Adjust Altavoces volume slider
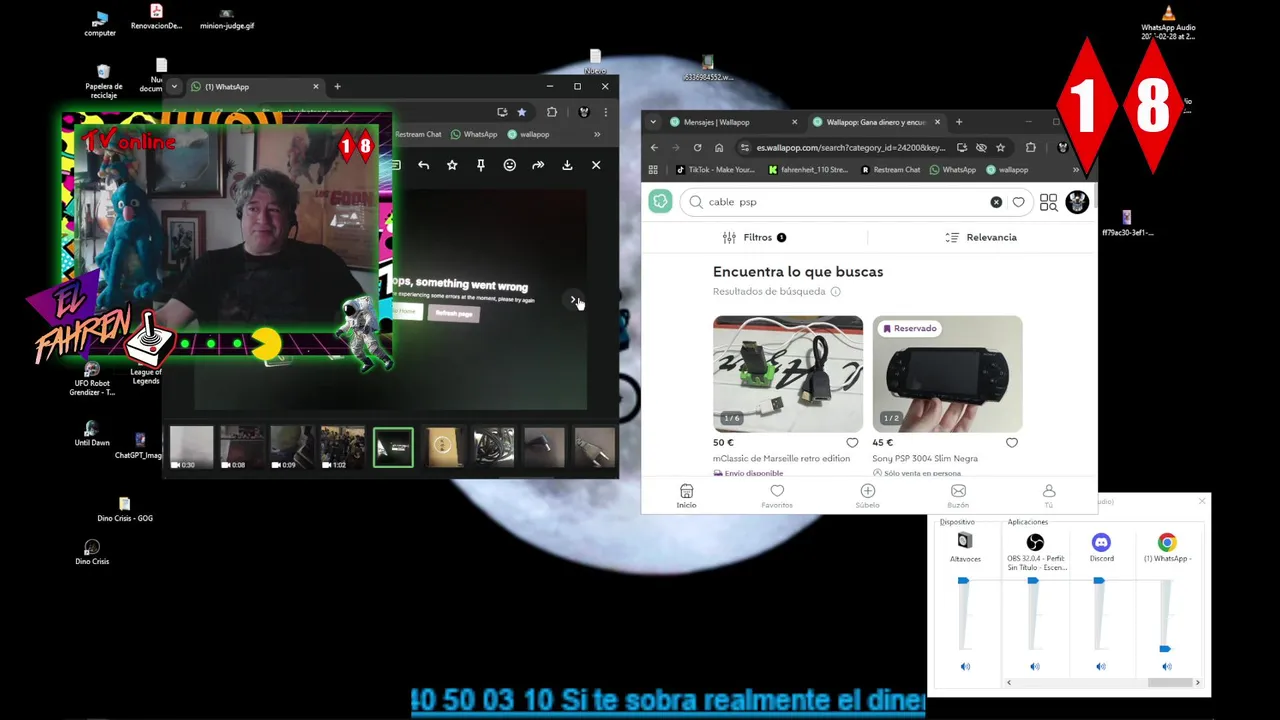1280x720 pixels. click(x=963, y=581)
